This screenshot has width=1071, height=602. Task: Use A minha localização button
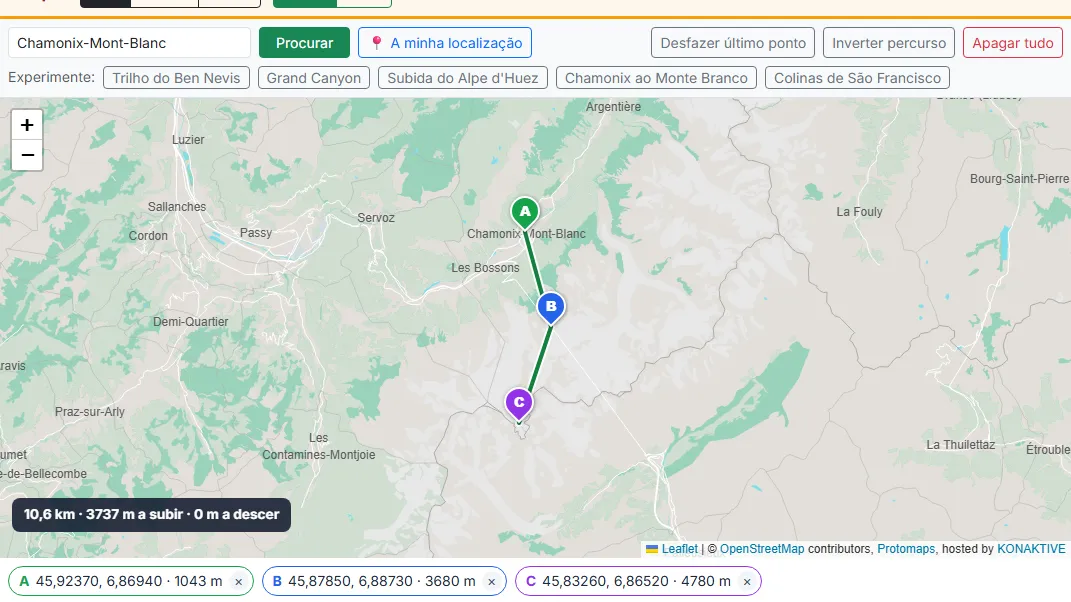[x=445, y=42]
